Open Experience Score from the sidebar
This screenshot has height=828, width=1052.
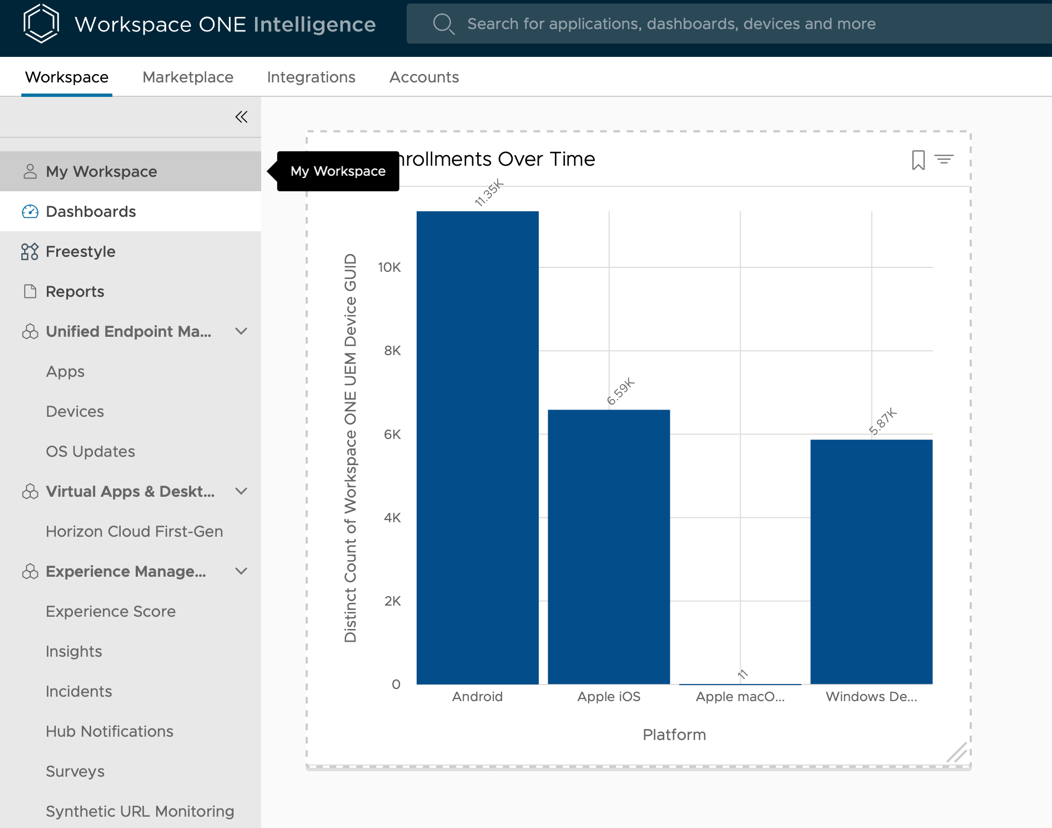110,611
